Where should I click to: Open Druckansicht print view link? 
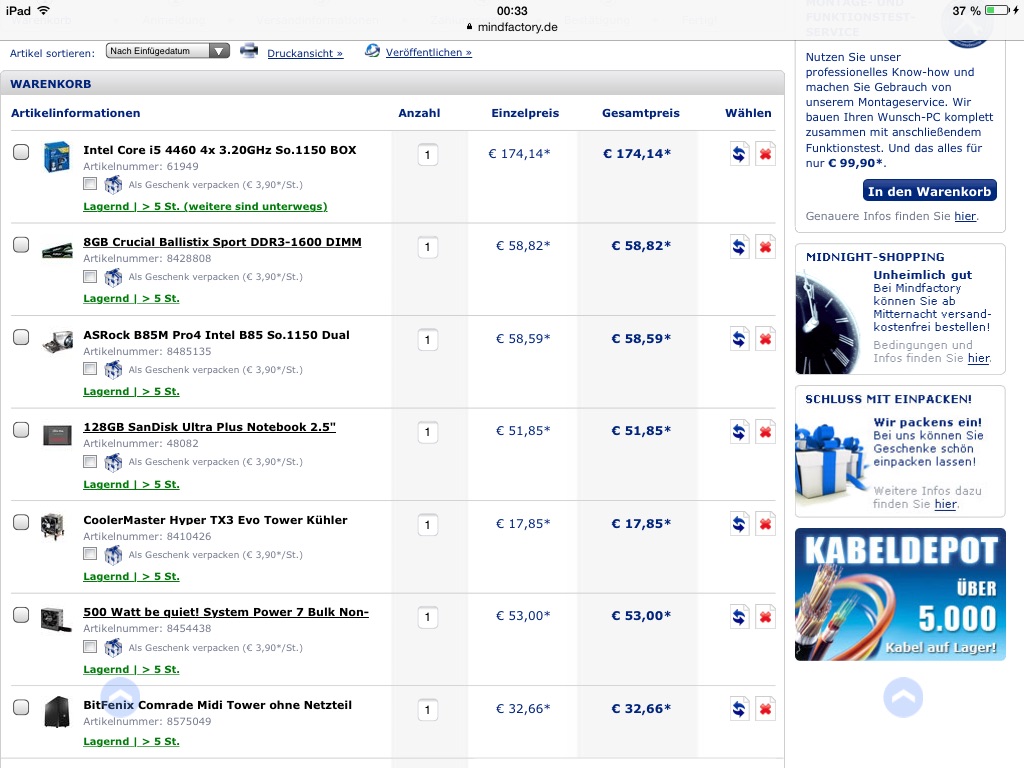[x=305, y=54]
